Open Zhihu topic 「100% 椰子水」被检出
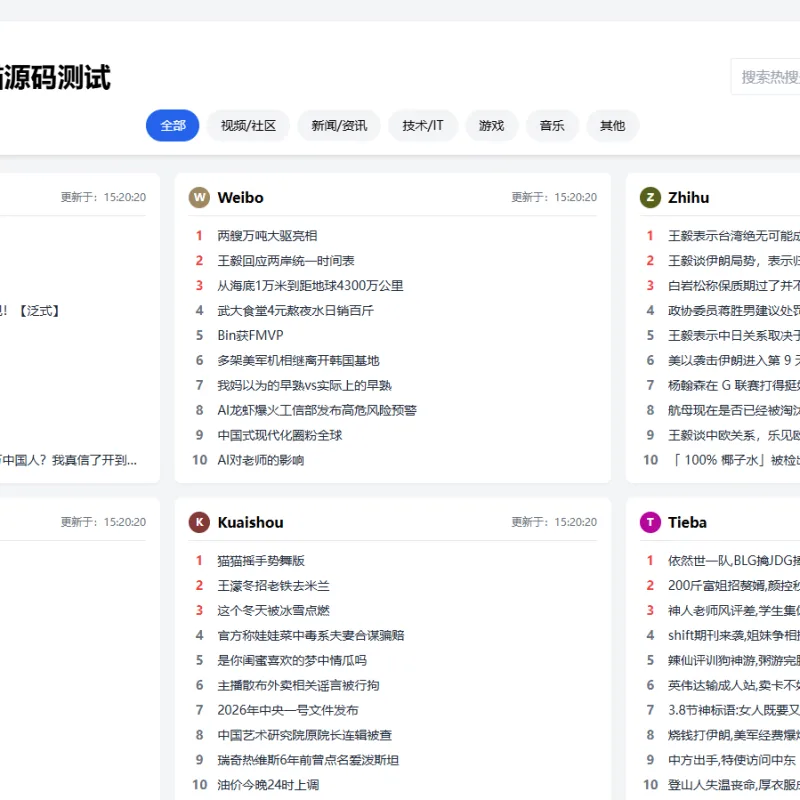The image size is (800, 800). [x=734, y=460]
